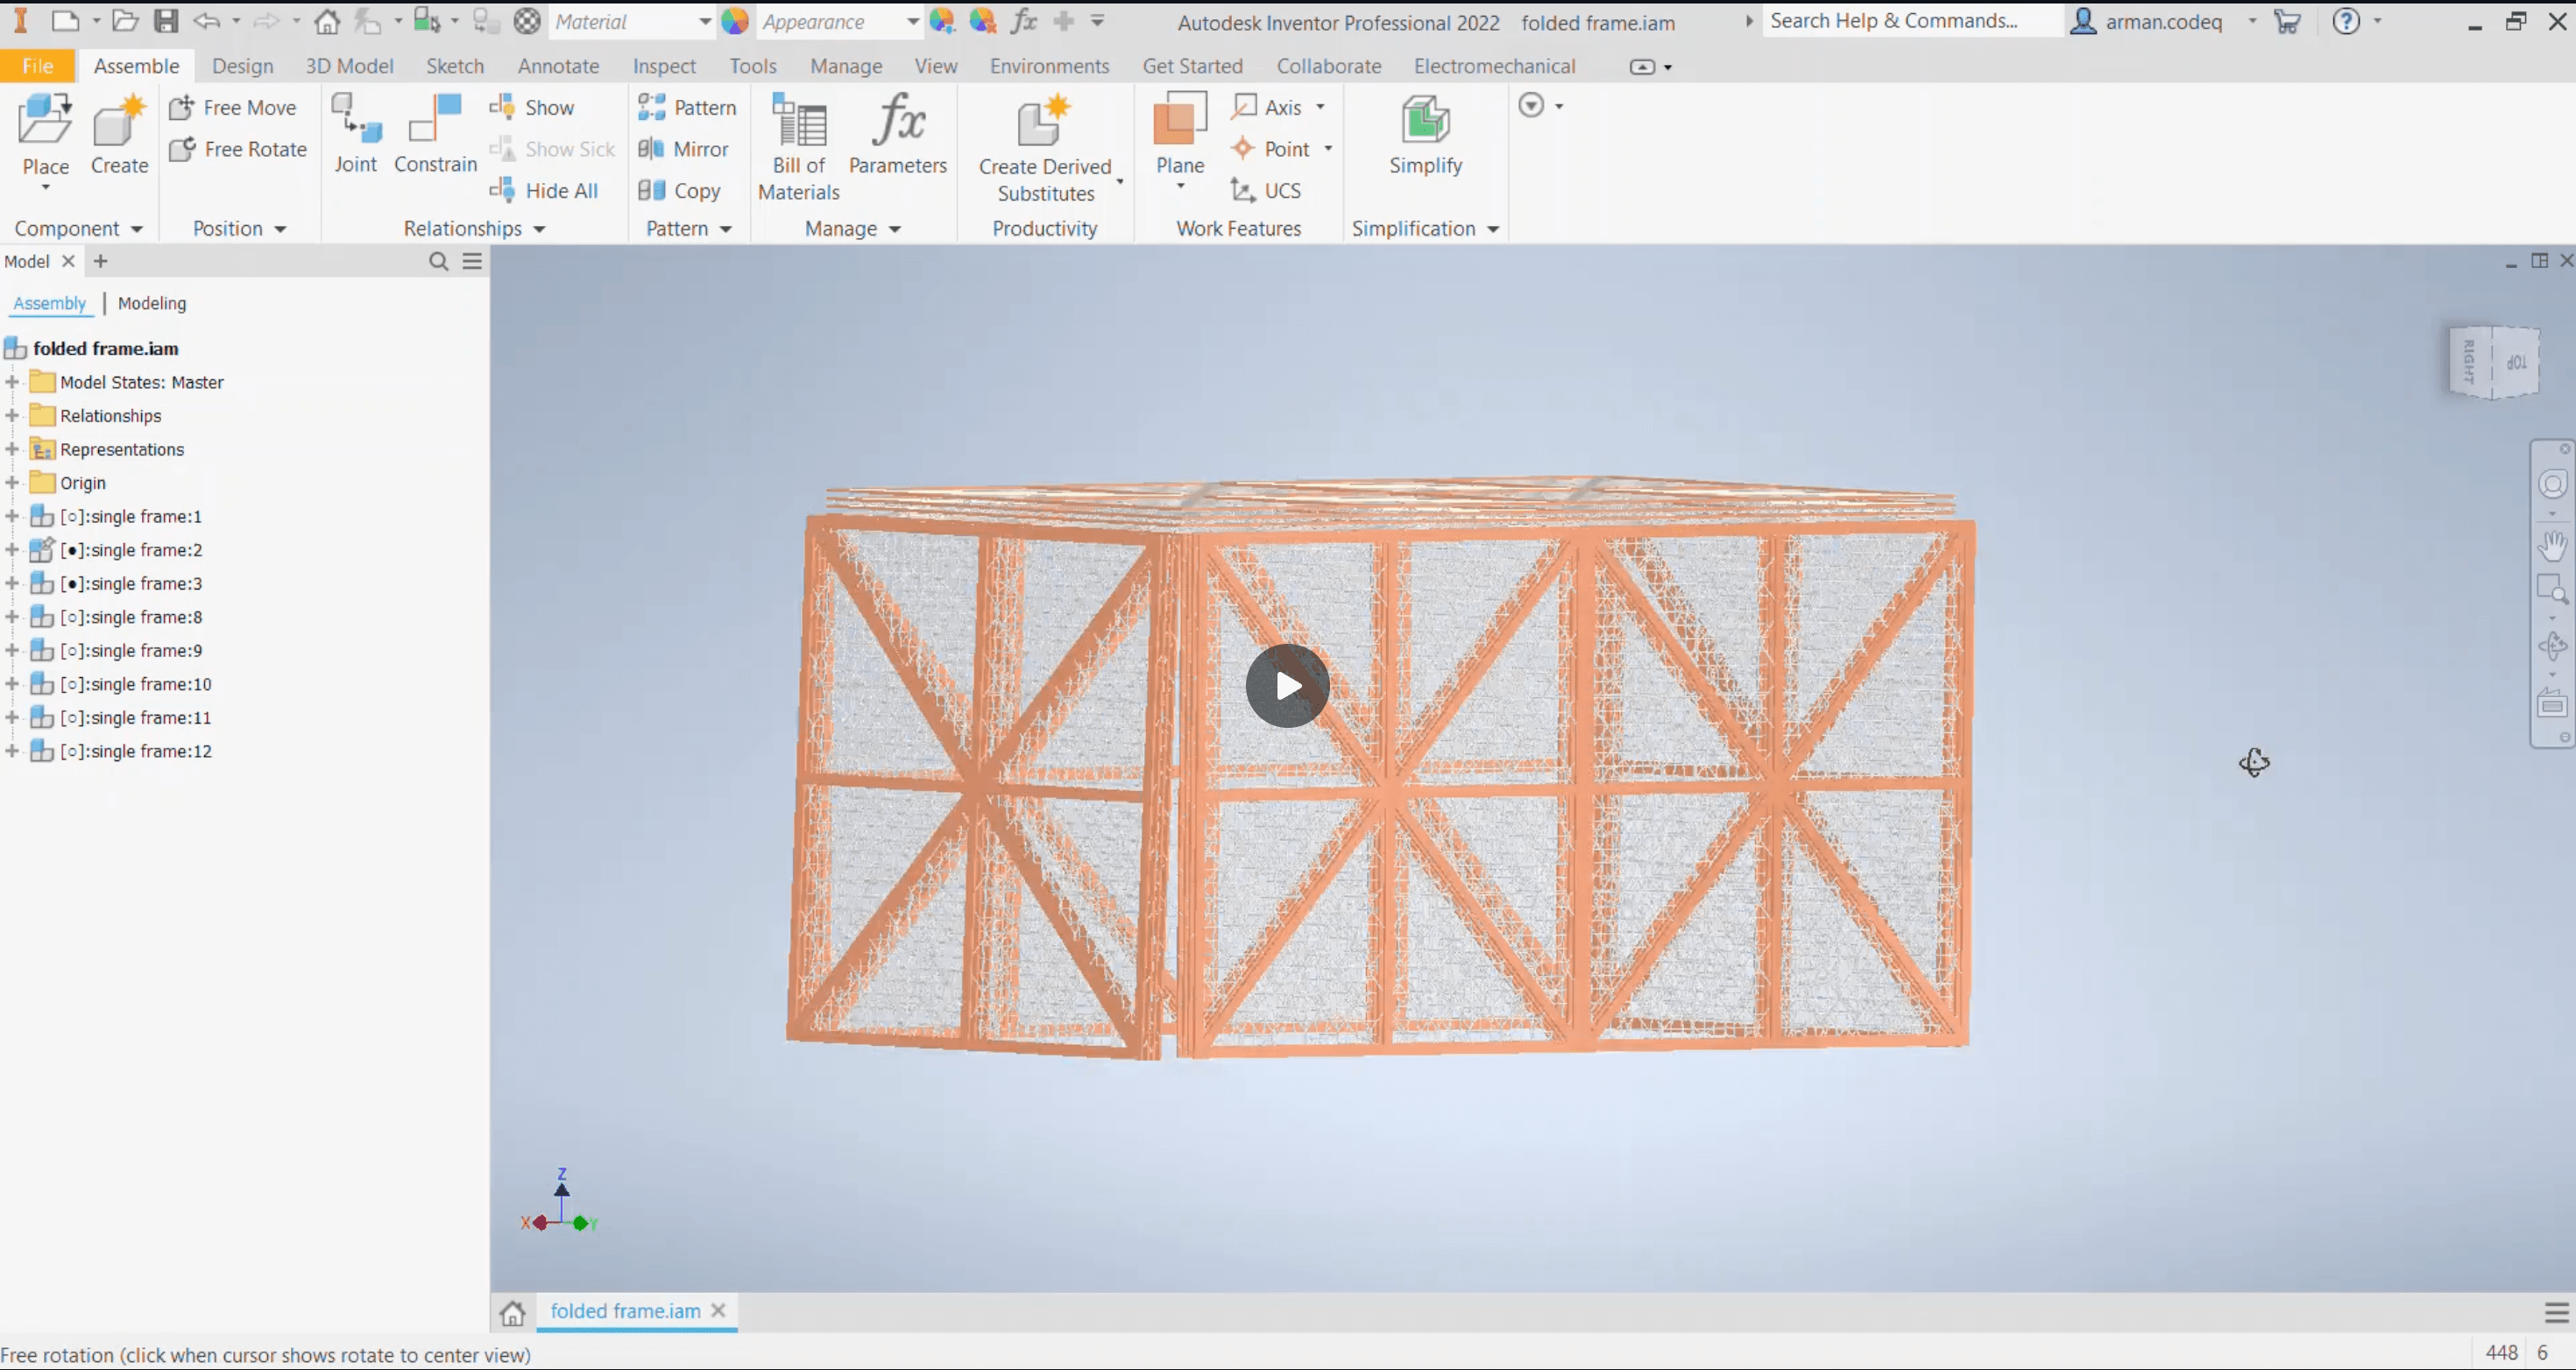
Task: Open the 3D Model ribbon tab
Action: (349, 66)
